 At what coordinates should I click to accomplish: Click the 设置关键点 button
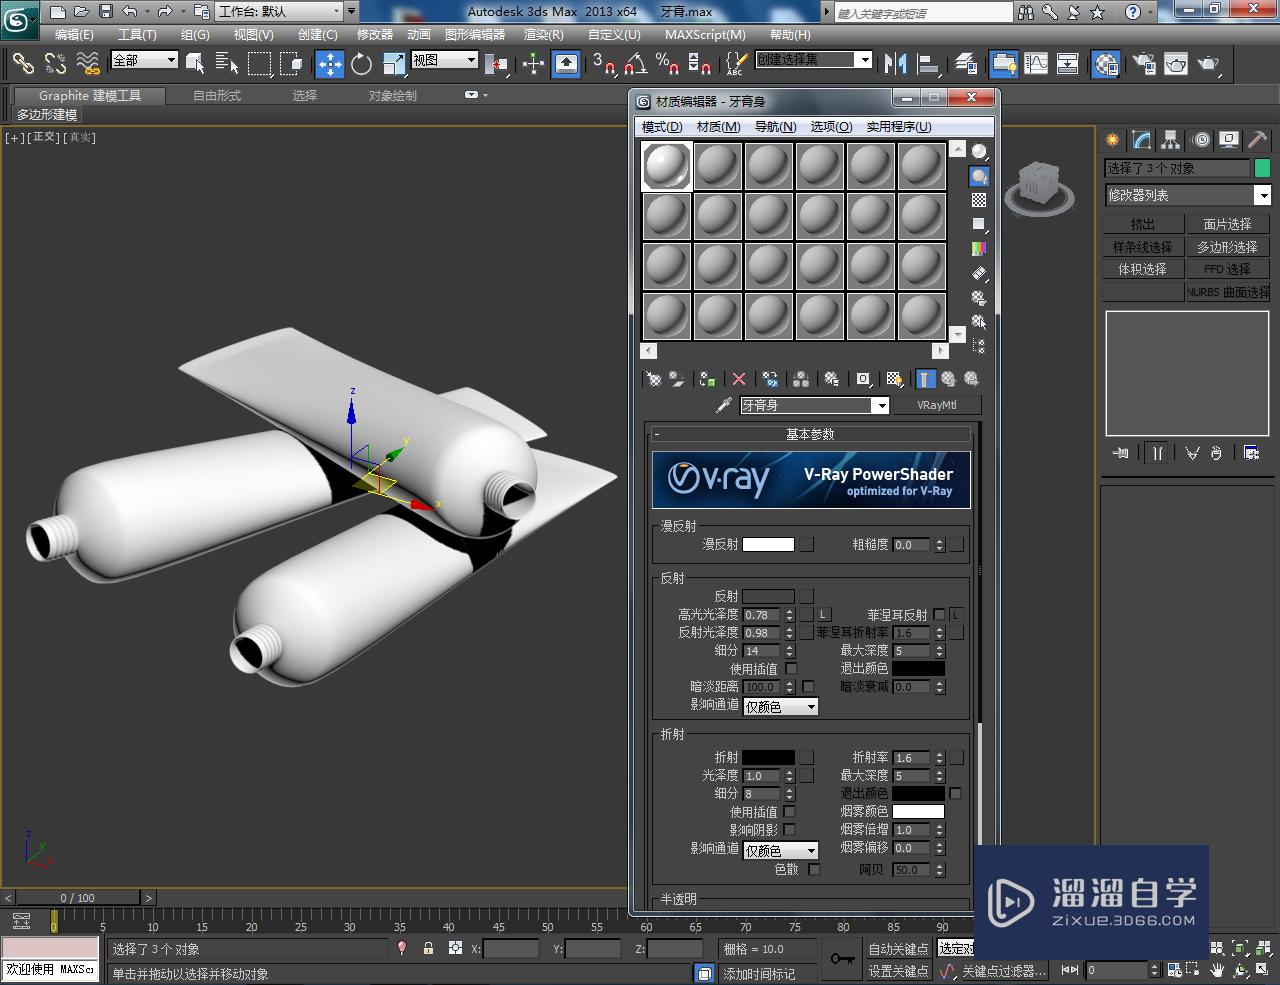[x=898, y=971]
